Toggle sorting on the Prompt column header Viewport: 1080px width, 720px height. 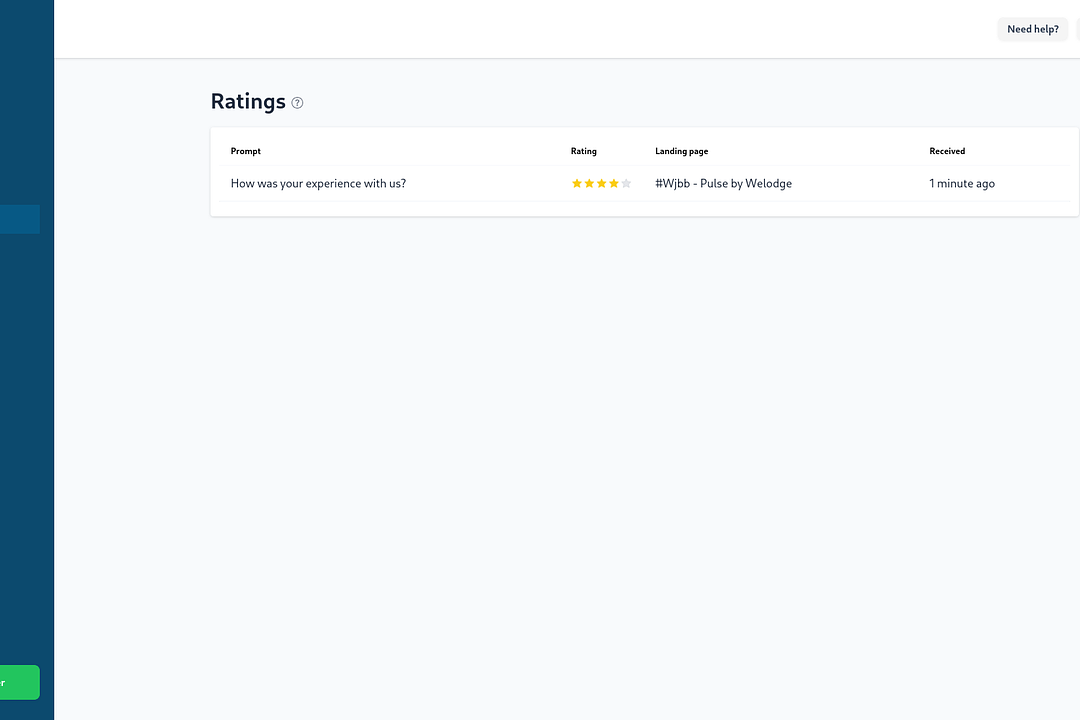[x=246, y=151]
